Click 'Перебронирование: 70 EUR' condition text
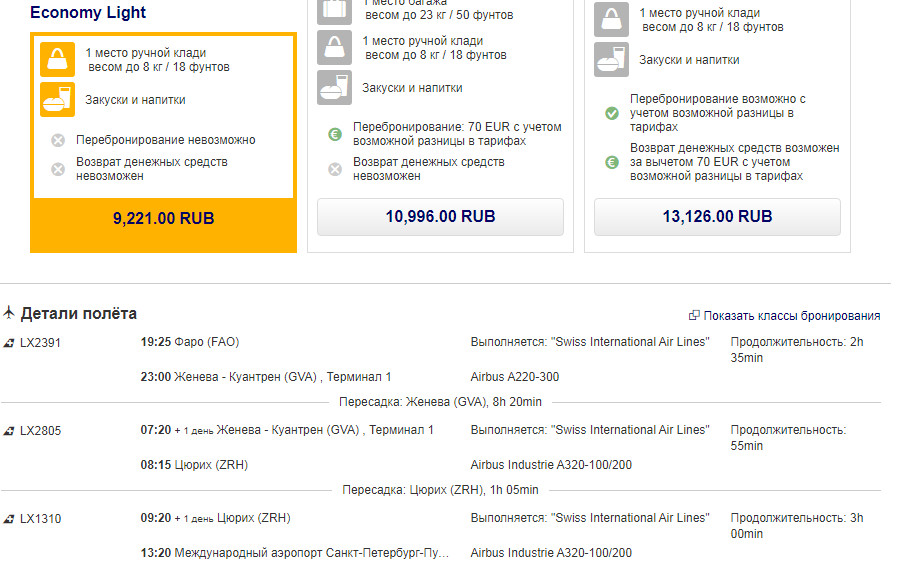897x564 pixels. click(x=457, y=134)
